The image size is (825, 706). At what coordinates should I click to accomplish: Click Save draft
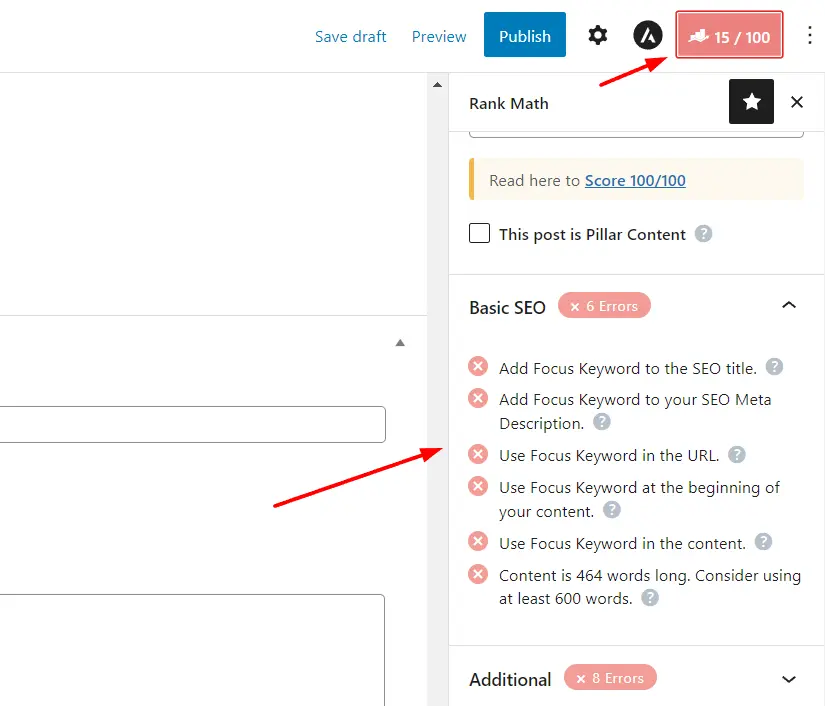point(350,36)
